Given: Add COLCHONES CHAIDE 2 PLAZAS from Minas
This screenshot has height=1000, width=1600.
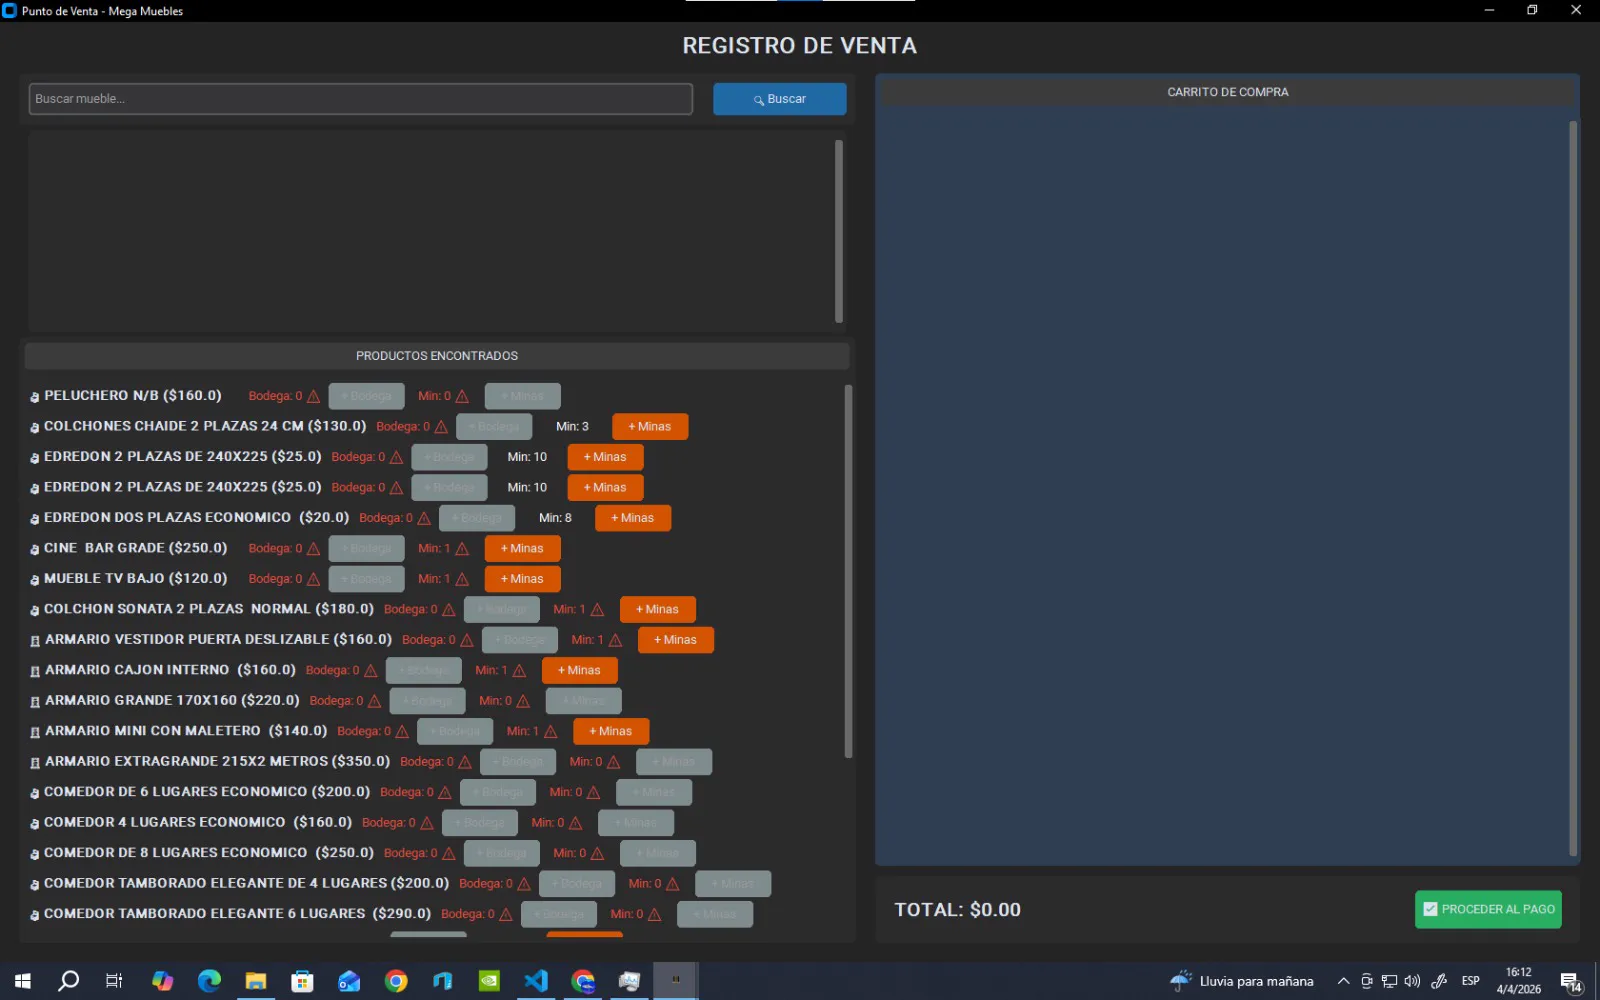Looking at the screenshot, I should pos(649,427).
